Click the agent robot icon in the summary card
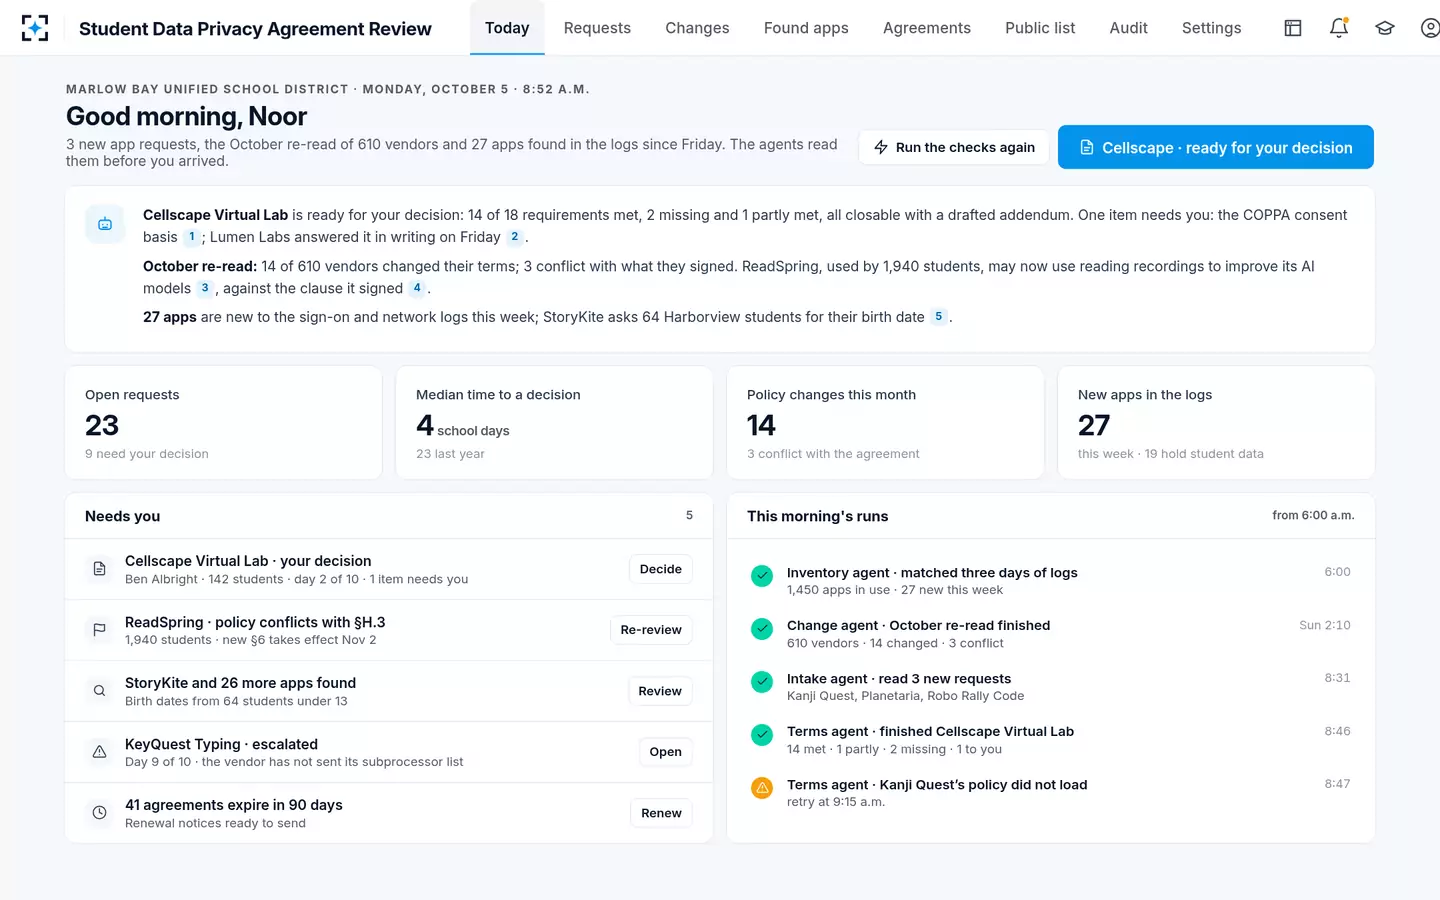The height and width of the screenshot is (900, 1440). [x=105, y=225]
